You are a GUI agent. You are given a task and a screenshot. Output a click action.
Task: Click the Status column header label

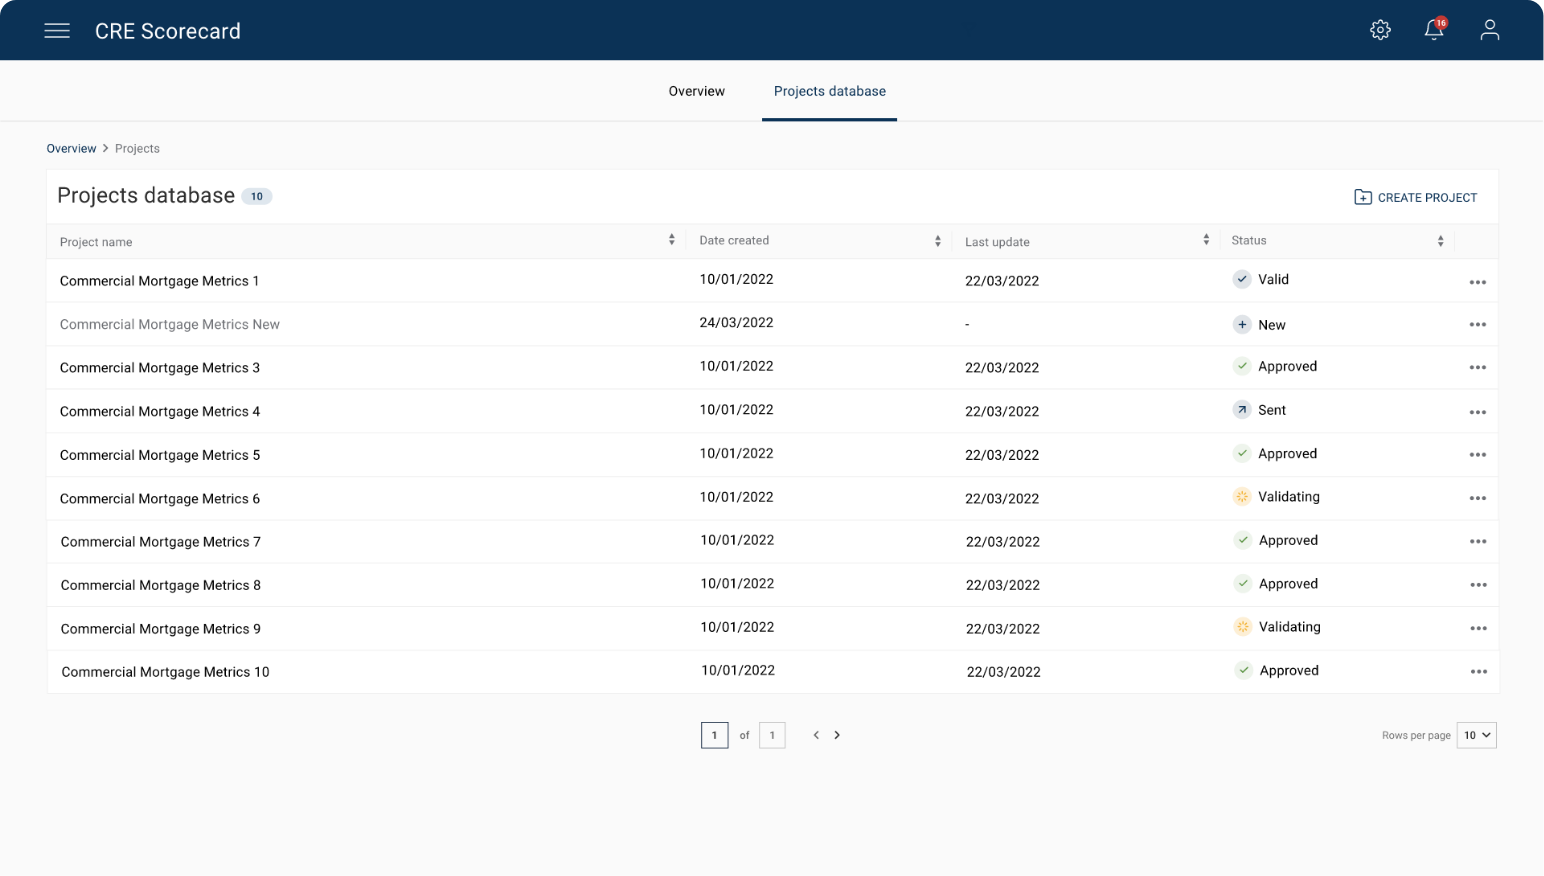1249,241
